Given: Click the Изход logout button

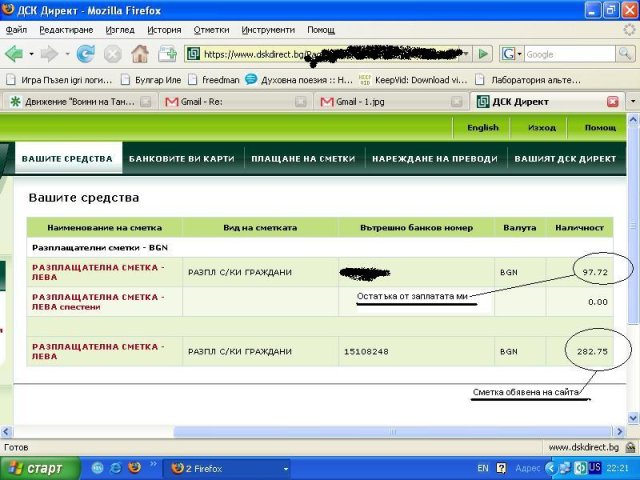Looking at the screenshot, I should 542,128.
